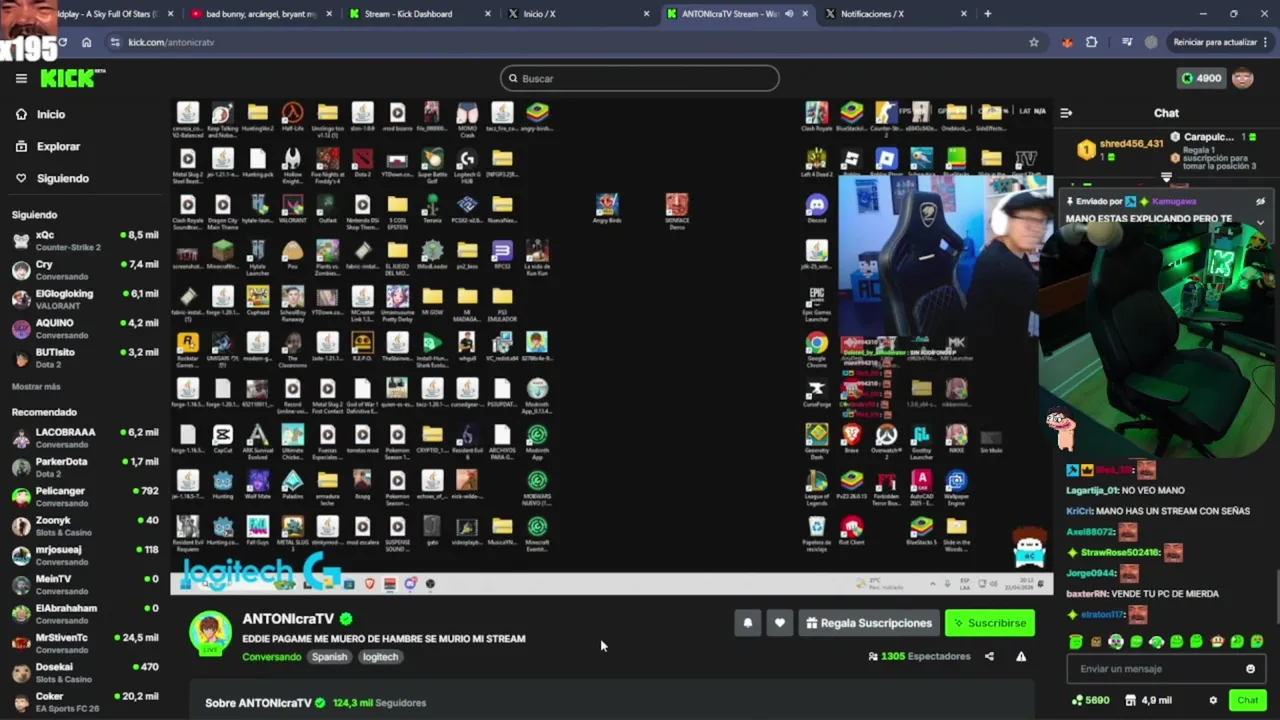The height and width of the screenshot is (720, 1280).
Task: Click the green Chat send button
Action: point(1247,700)
